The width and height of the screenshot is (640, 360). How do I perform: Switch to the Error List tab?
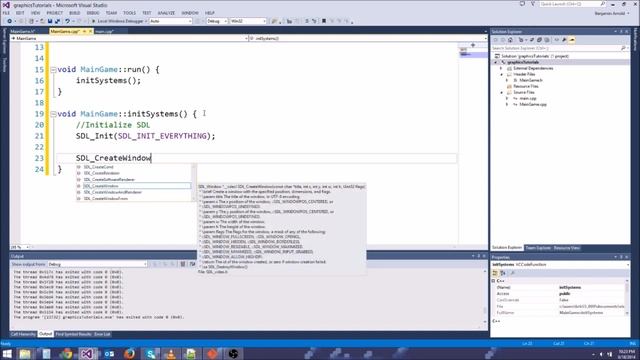[x=102, y=334]
